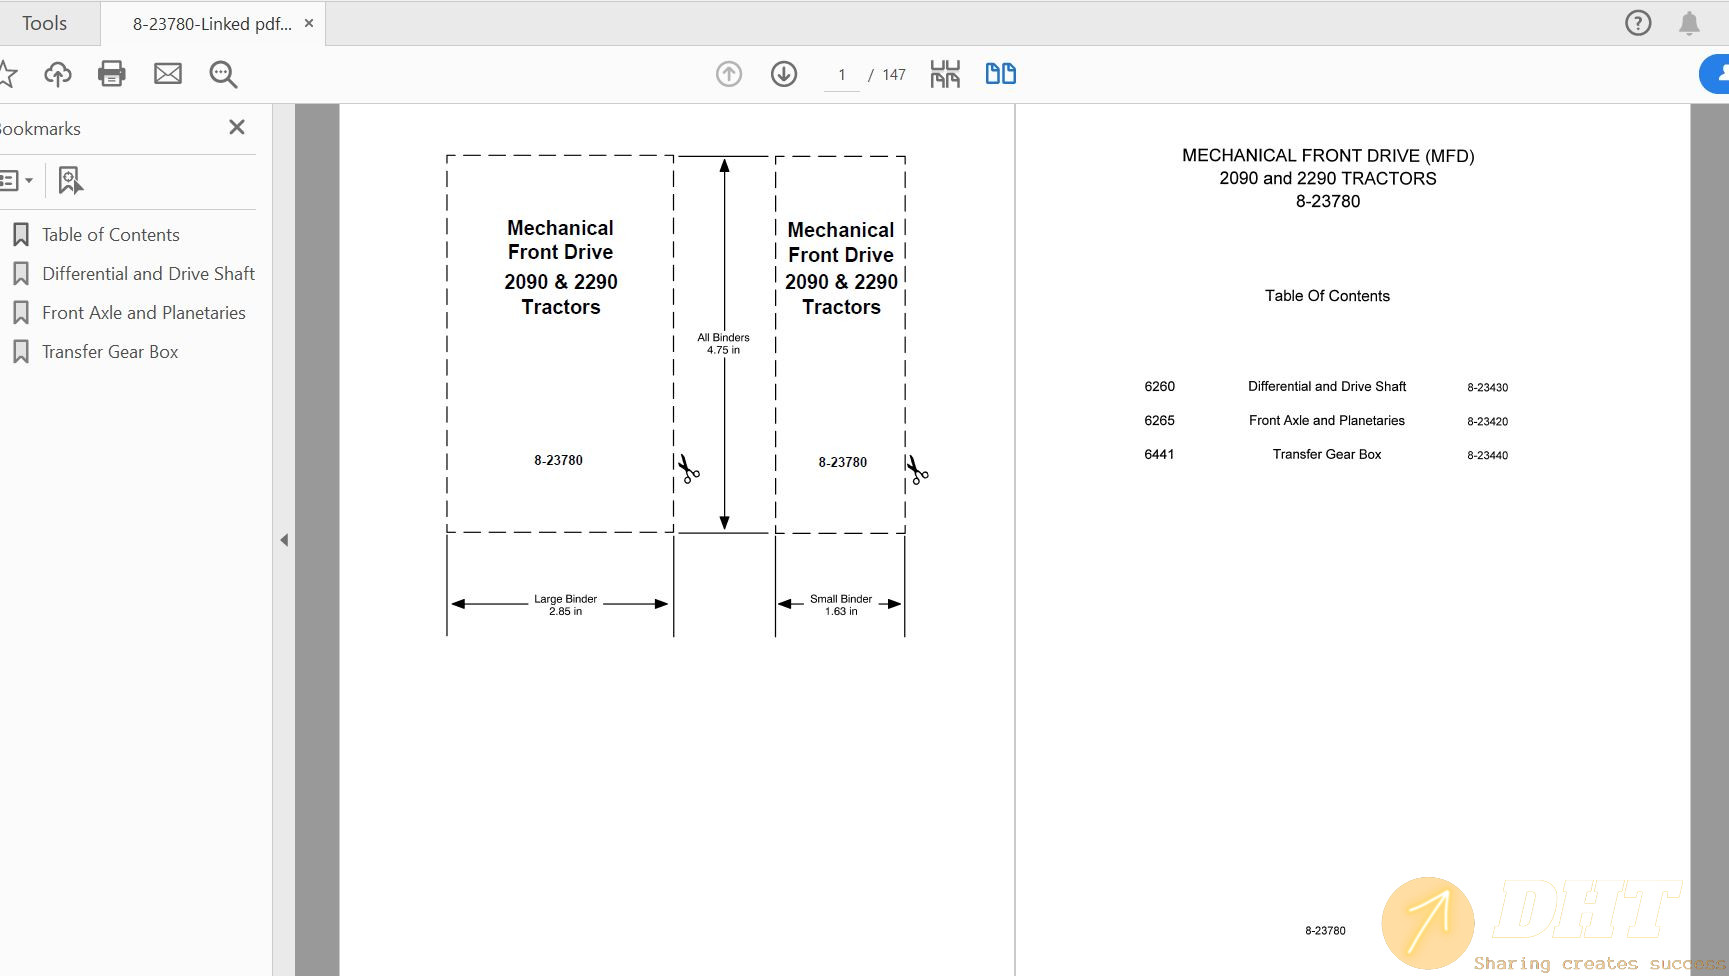1729x976 pixels.
Task: Star this document as favorite
Action: click(x=9, y=73)
